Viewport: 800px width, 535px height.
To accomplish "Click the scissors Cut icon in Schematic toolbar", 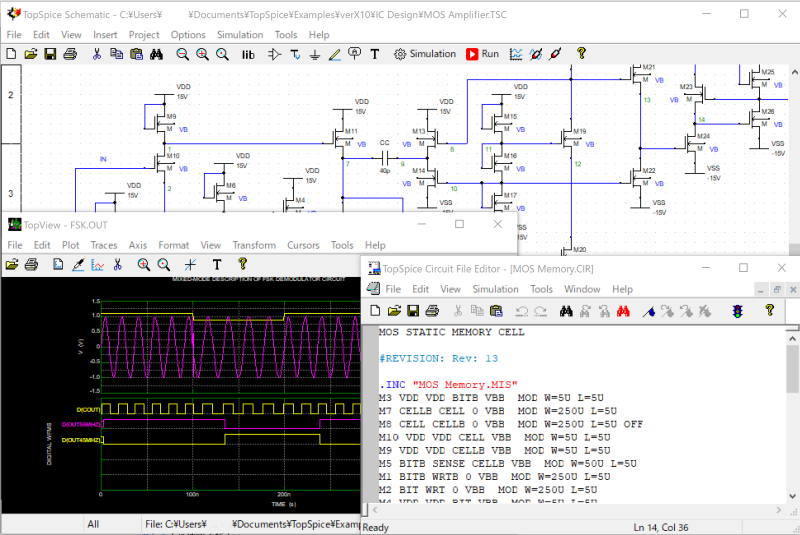I will point(96,54).
